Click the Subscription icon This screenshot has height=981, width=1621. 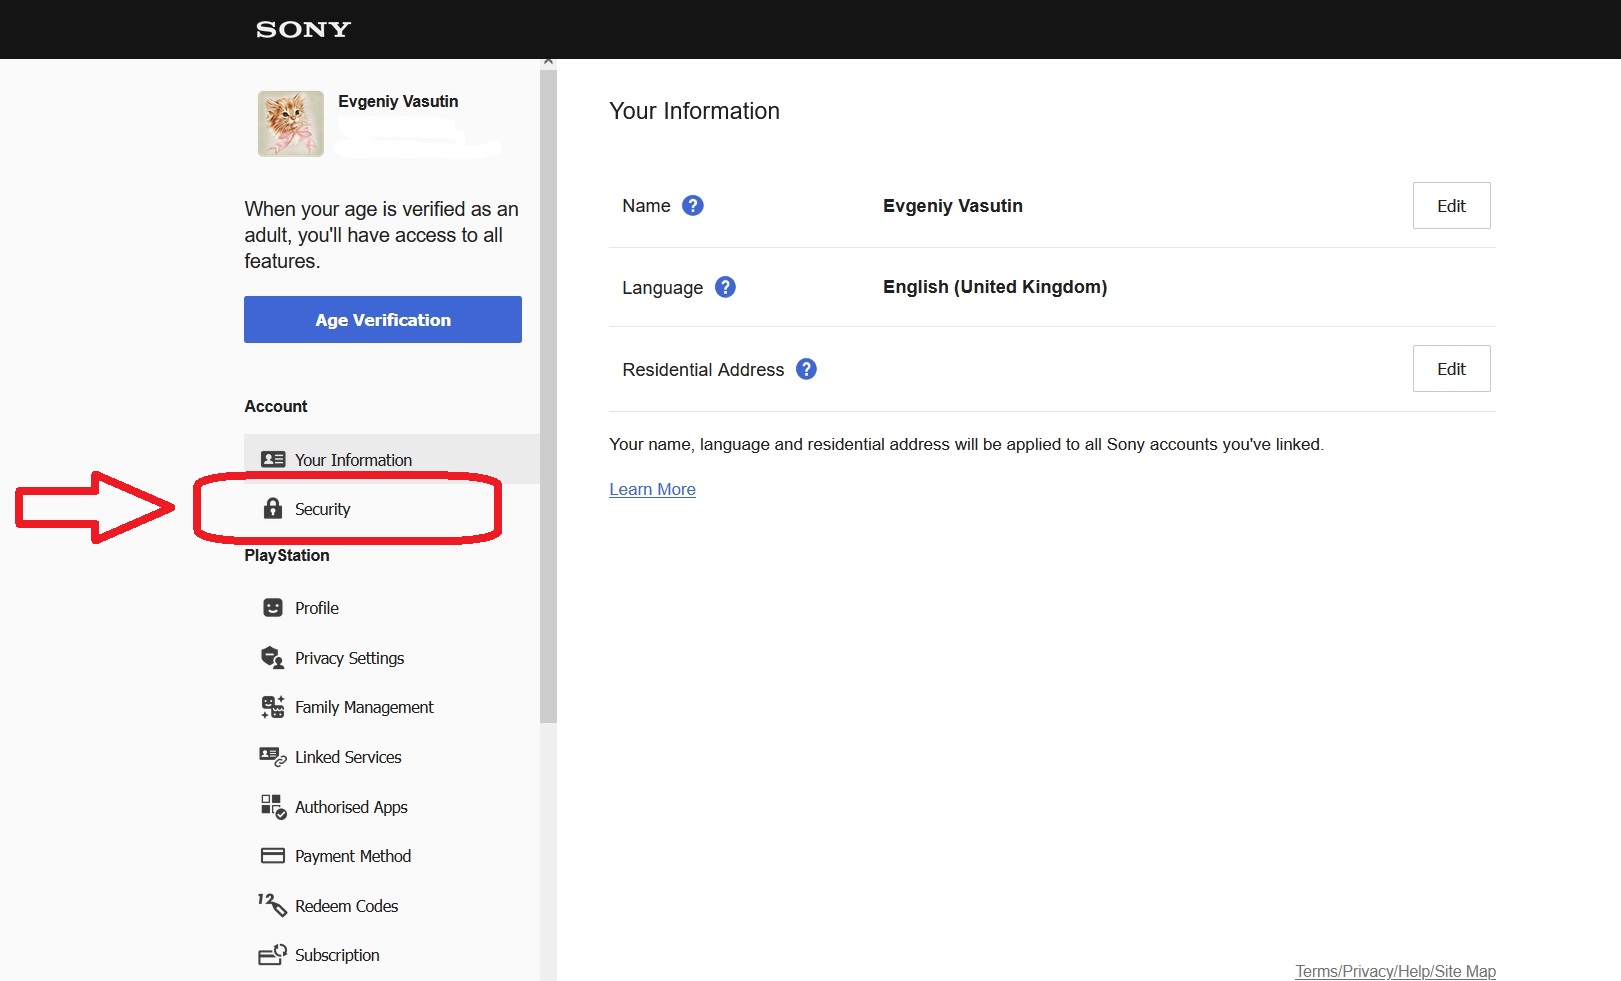[x=273, y=954]
